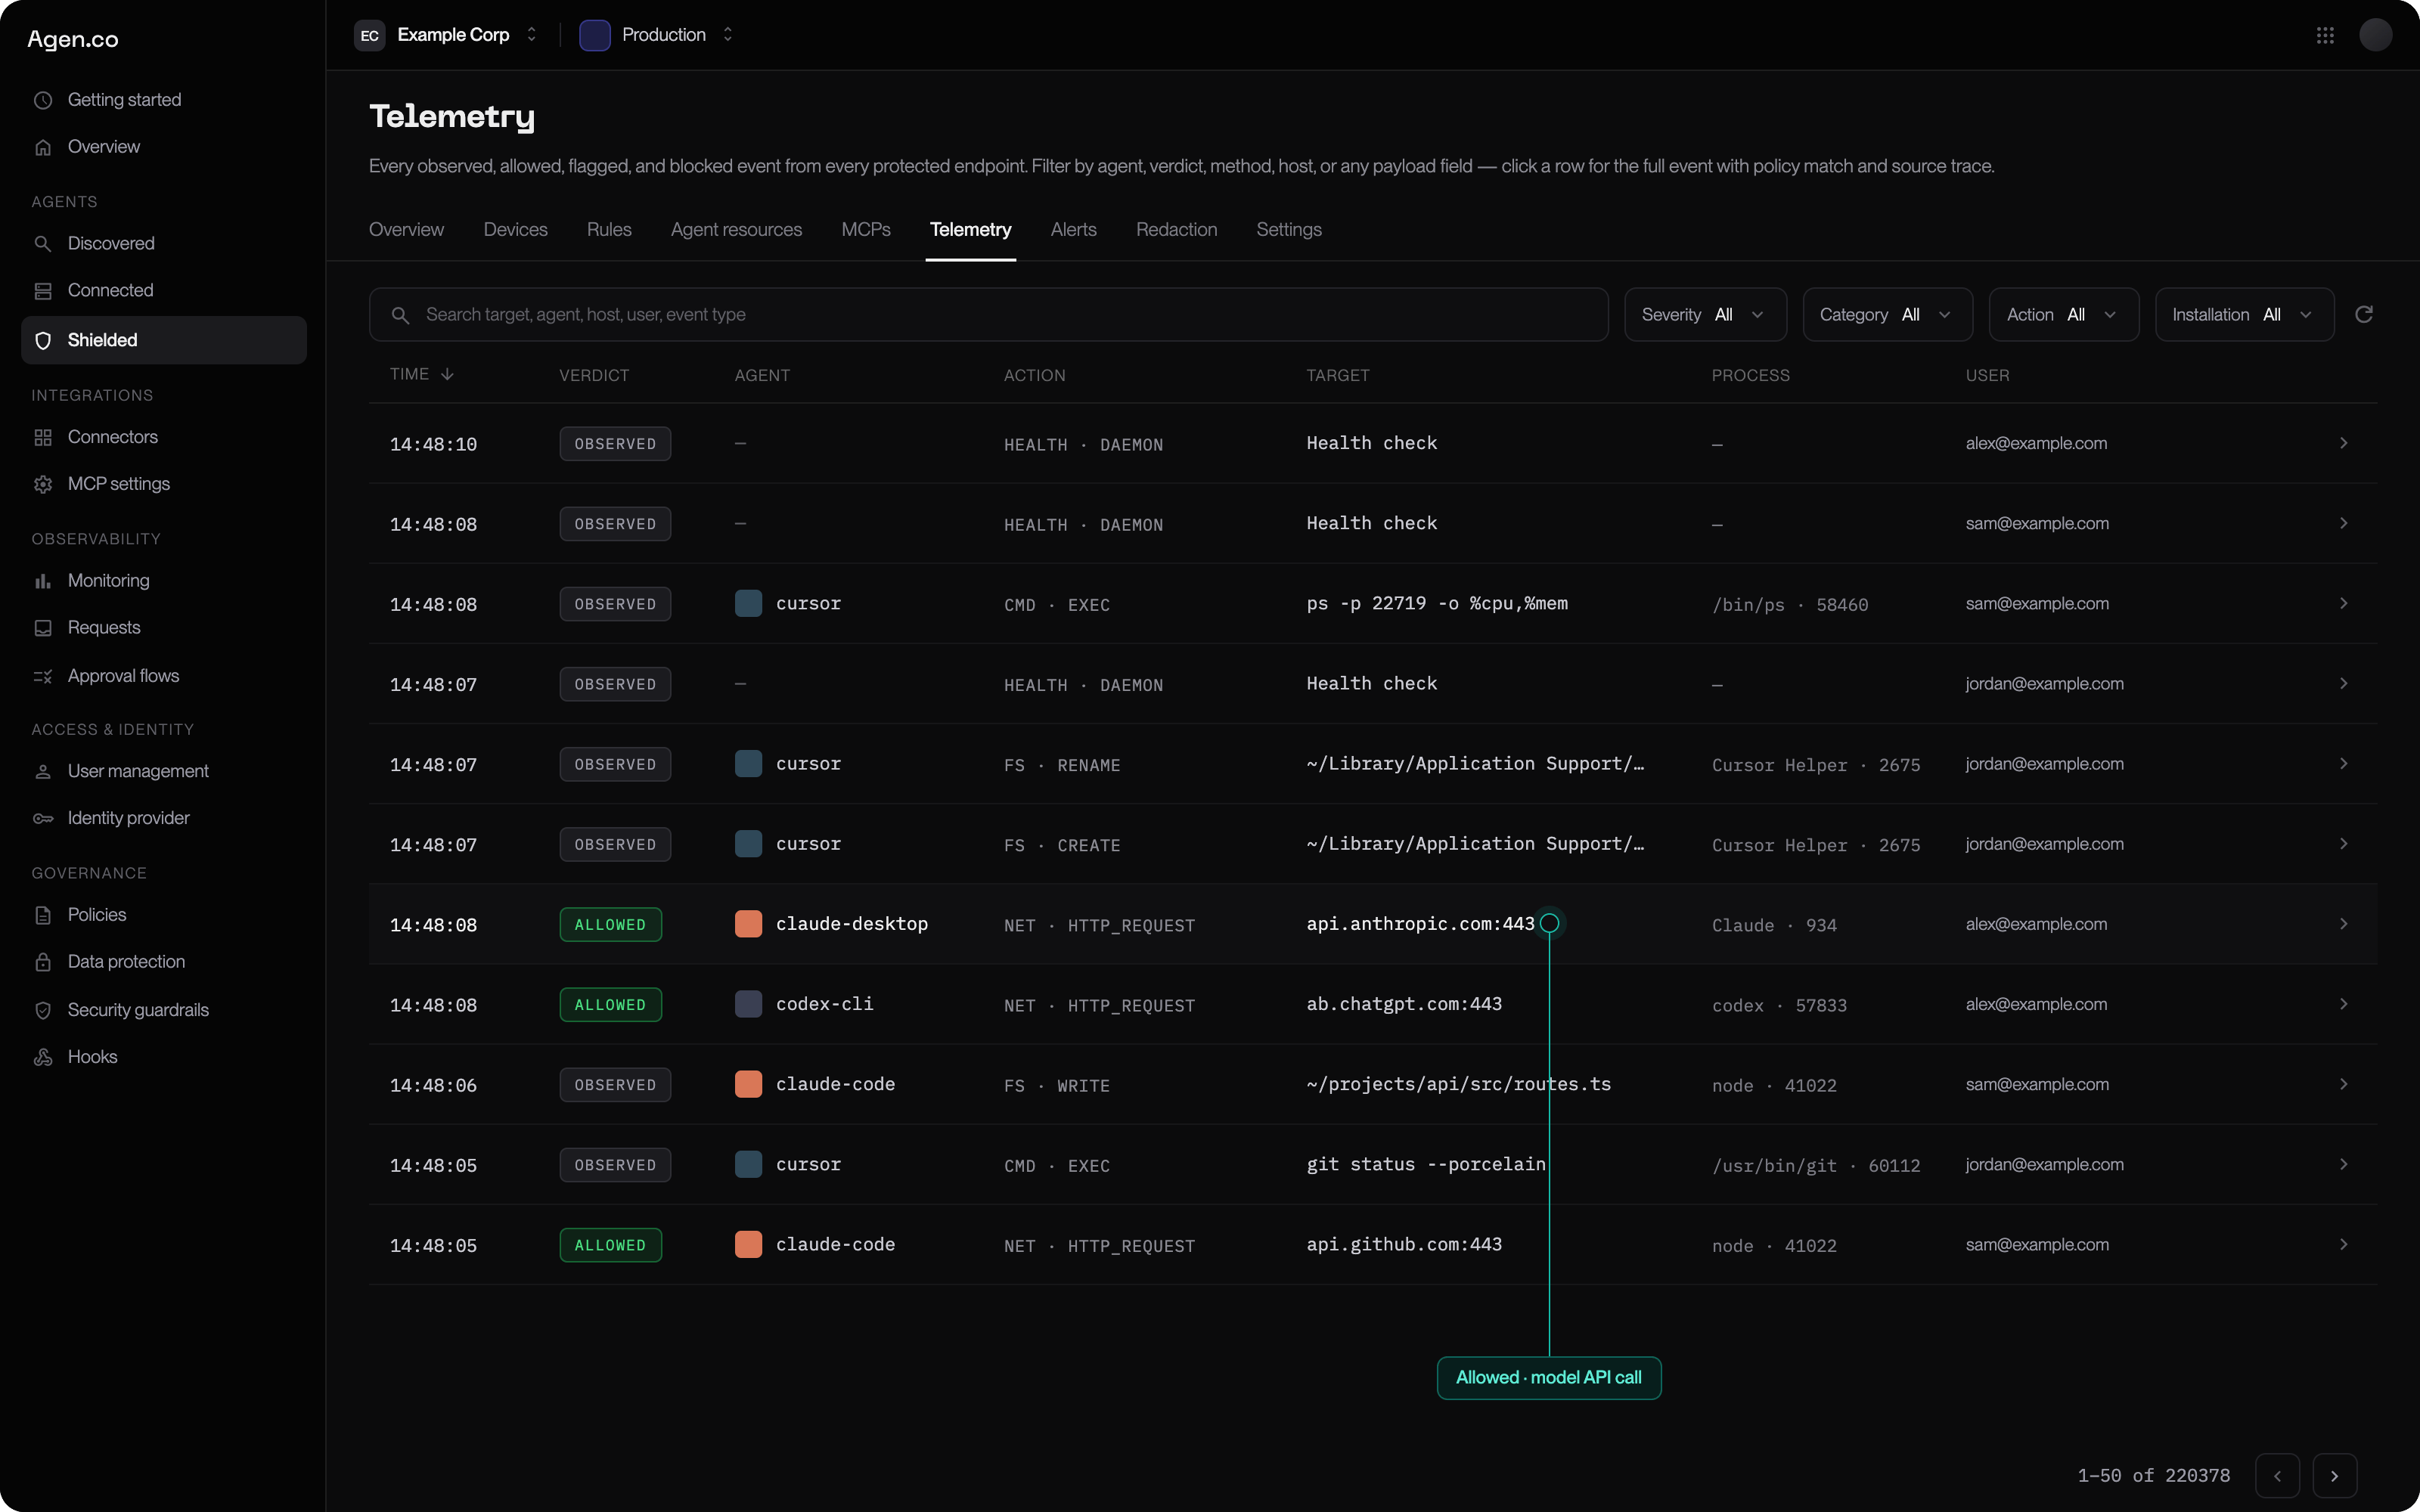This screenshot has width=2420, height=1512.
Task: Open the Action filter dropdown
Action: tap(2063, 315)
